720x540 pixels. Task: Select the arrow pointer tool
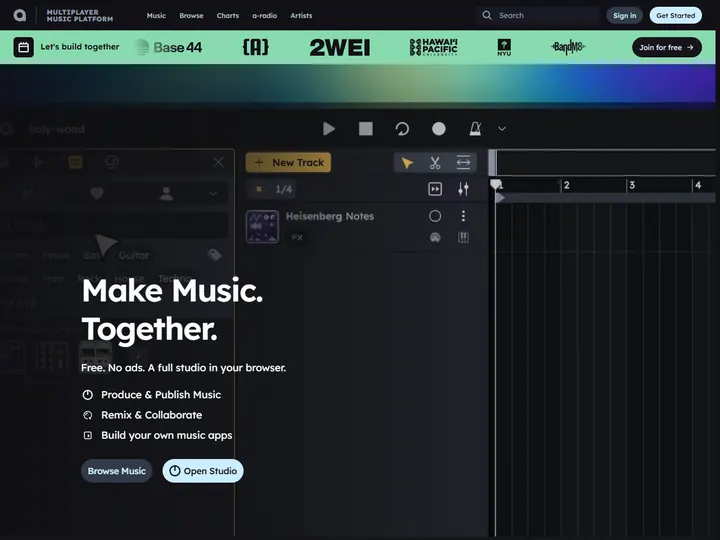[407, 163]
